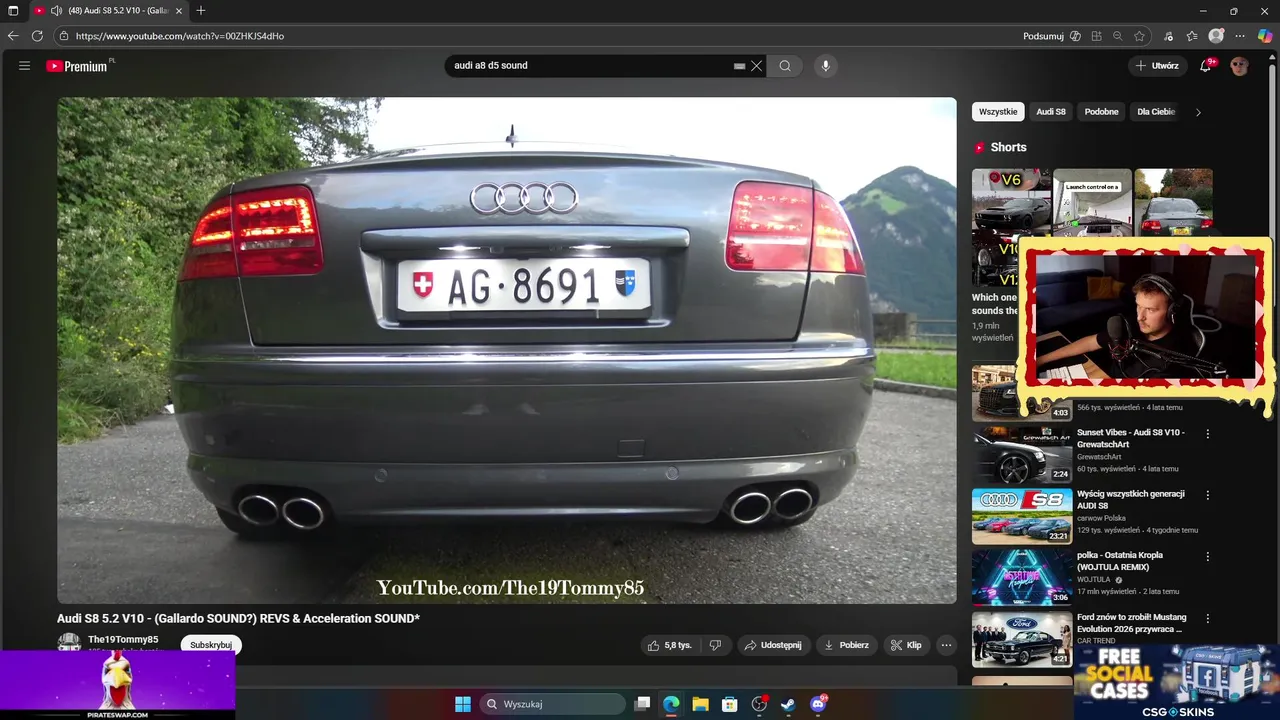Open the YouTube account avatar menu
The image size is (1280, 720).
[1239, 66]
